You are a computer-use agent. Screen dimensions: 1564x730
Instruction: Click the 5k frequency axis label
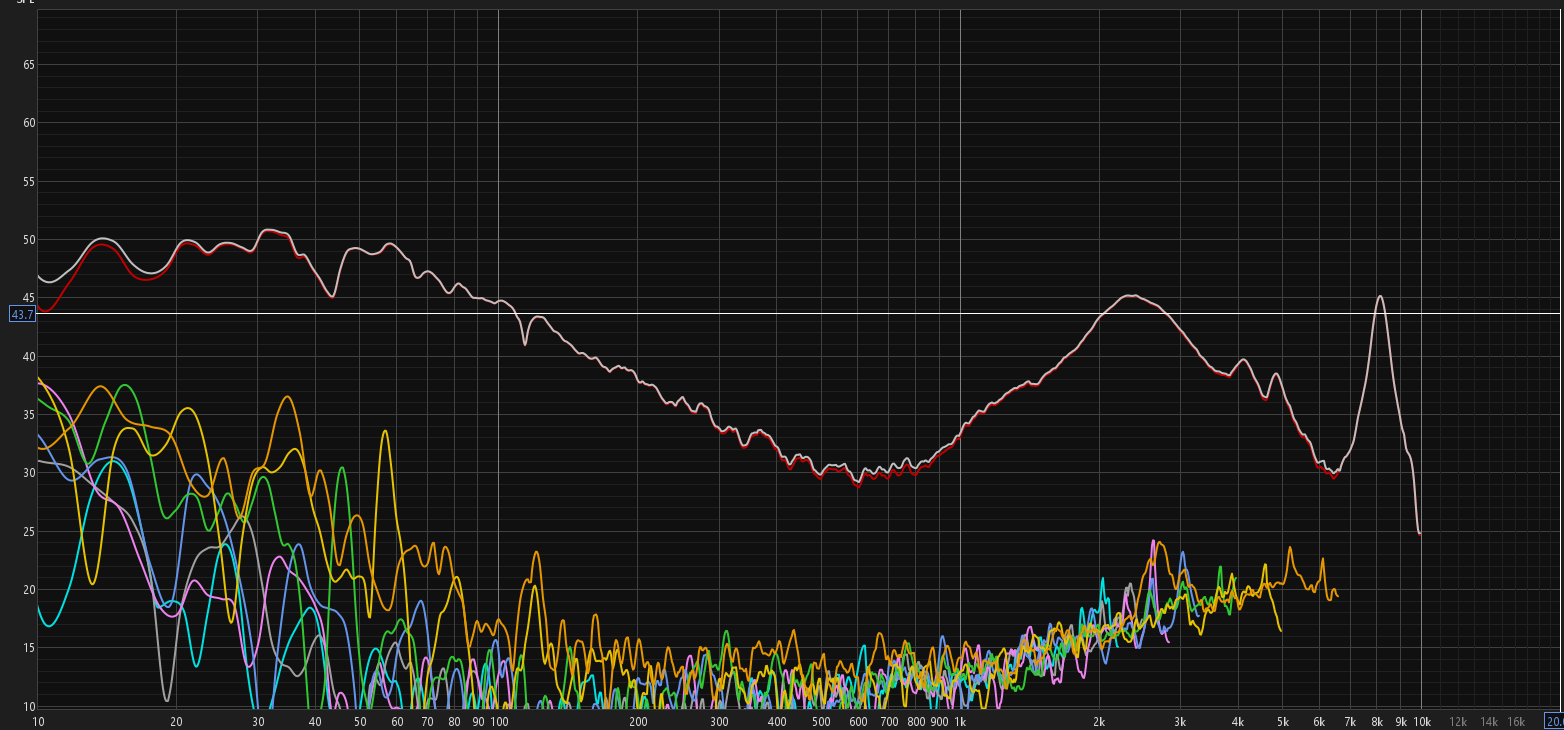[1283, 721]
